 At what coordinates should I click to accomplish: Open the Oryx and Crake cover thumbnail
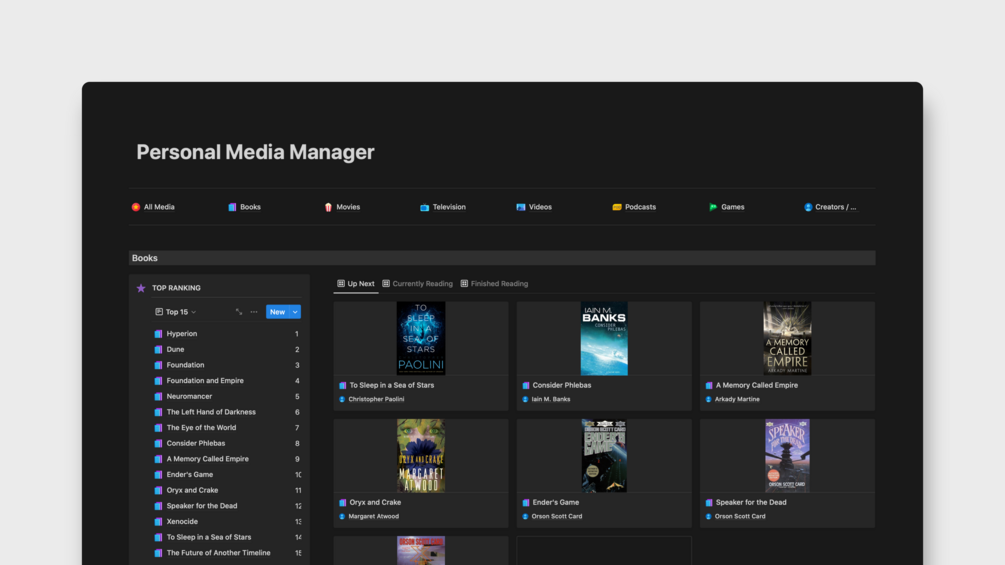(421, 455)
